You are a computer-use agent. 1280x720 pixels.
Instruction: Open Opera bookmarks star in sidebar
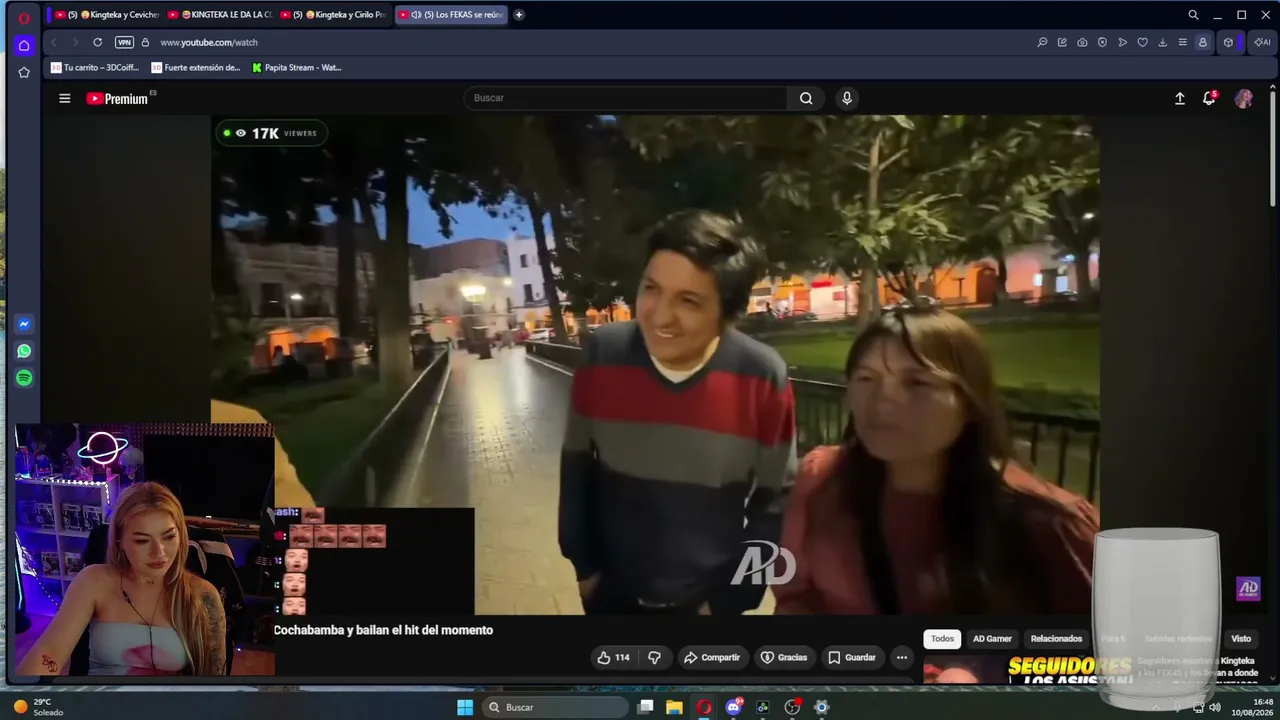24,72
